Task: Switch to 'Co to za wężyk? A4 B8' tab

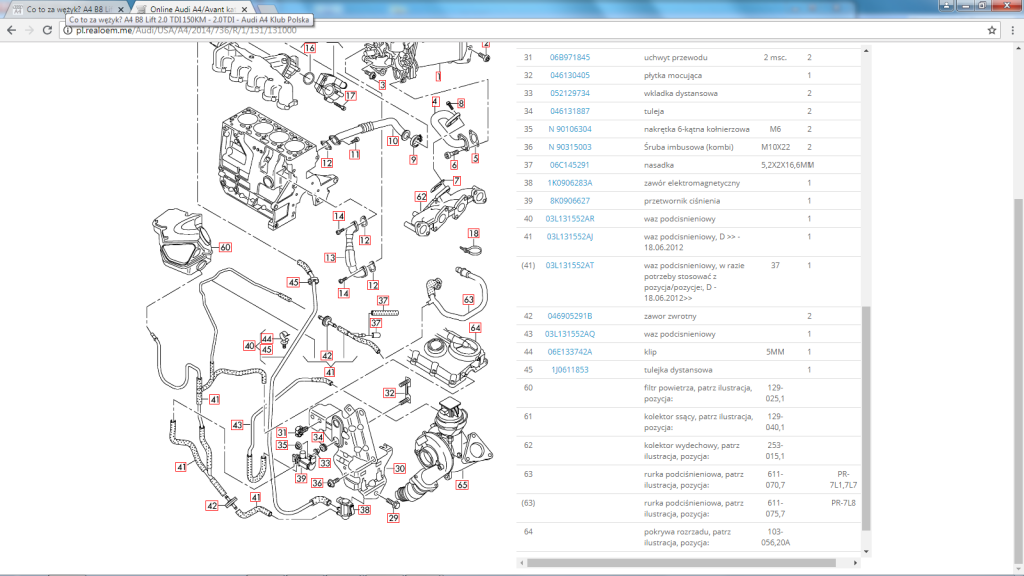Action: (64, 9)
